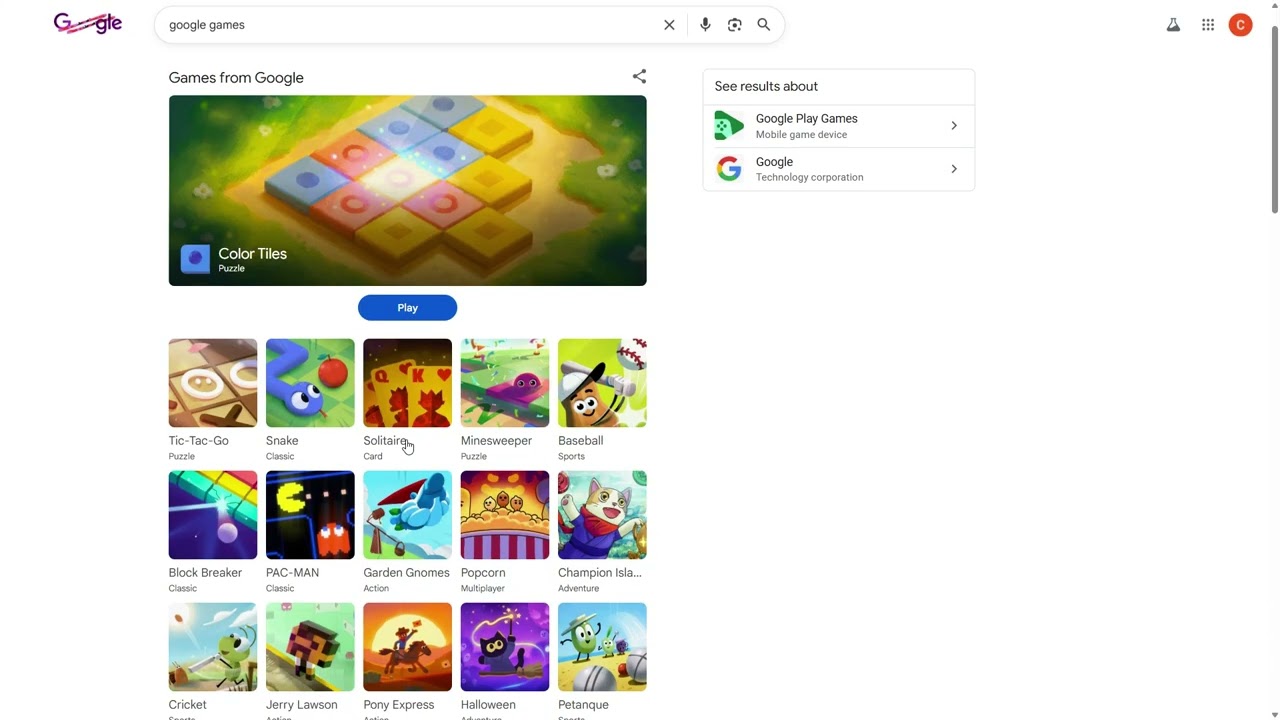Click the Baseball label text
This screenshot has width=1280, height=720.
[x=580, y=441]
